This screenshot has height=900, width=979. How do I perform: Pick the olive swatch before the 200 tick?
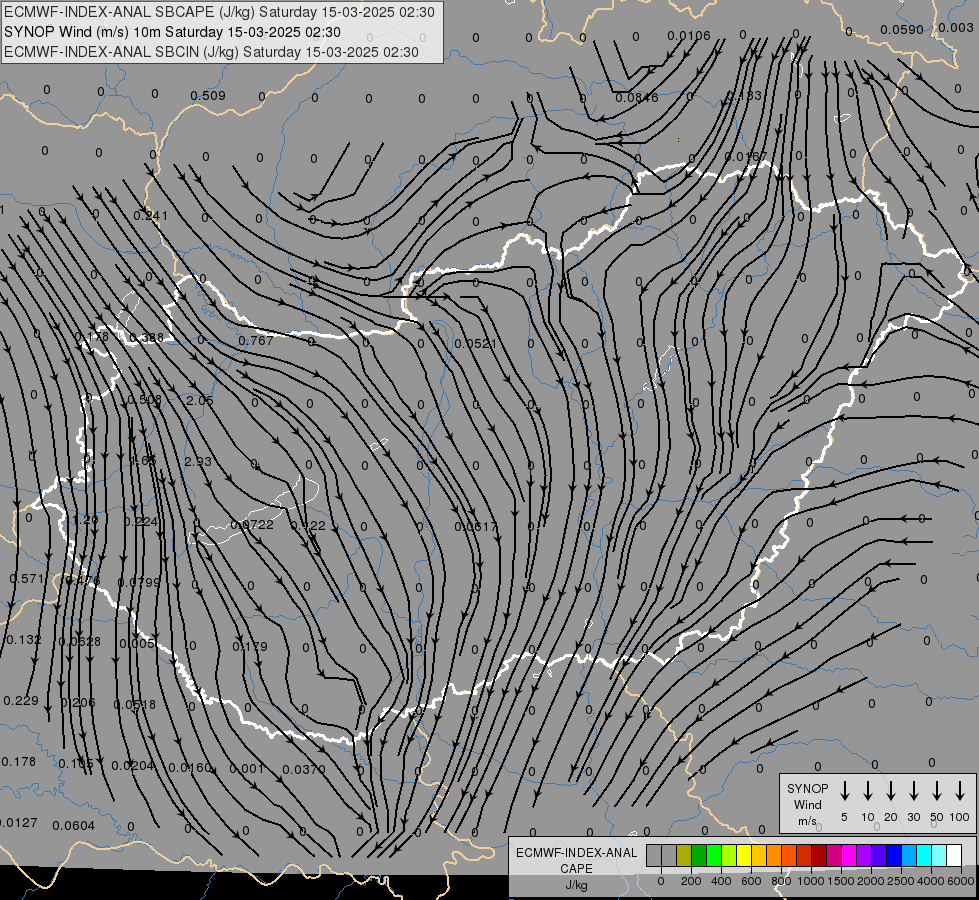684,856
